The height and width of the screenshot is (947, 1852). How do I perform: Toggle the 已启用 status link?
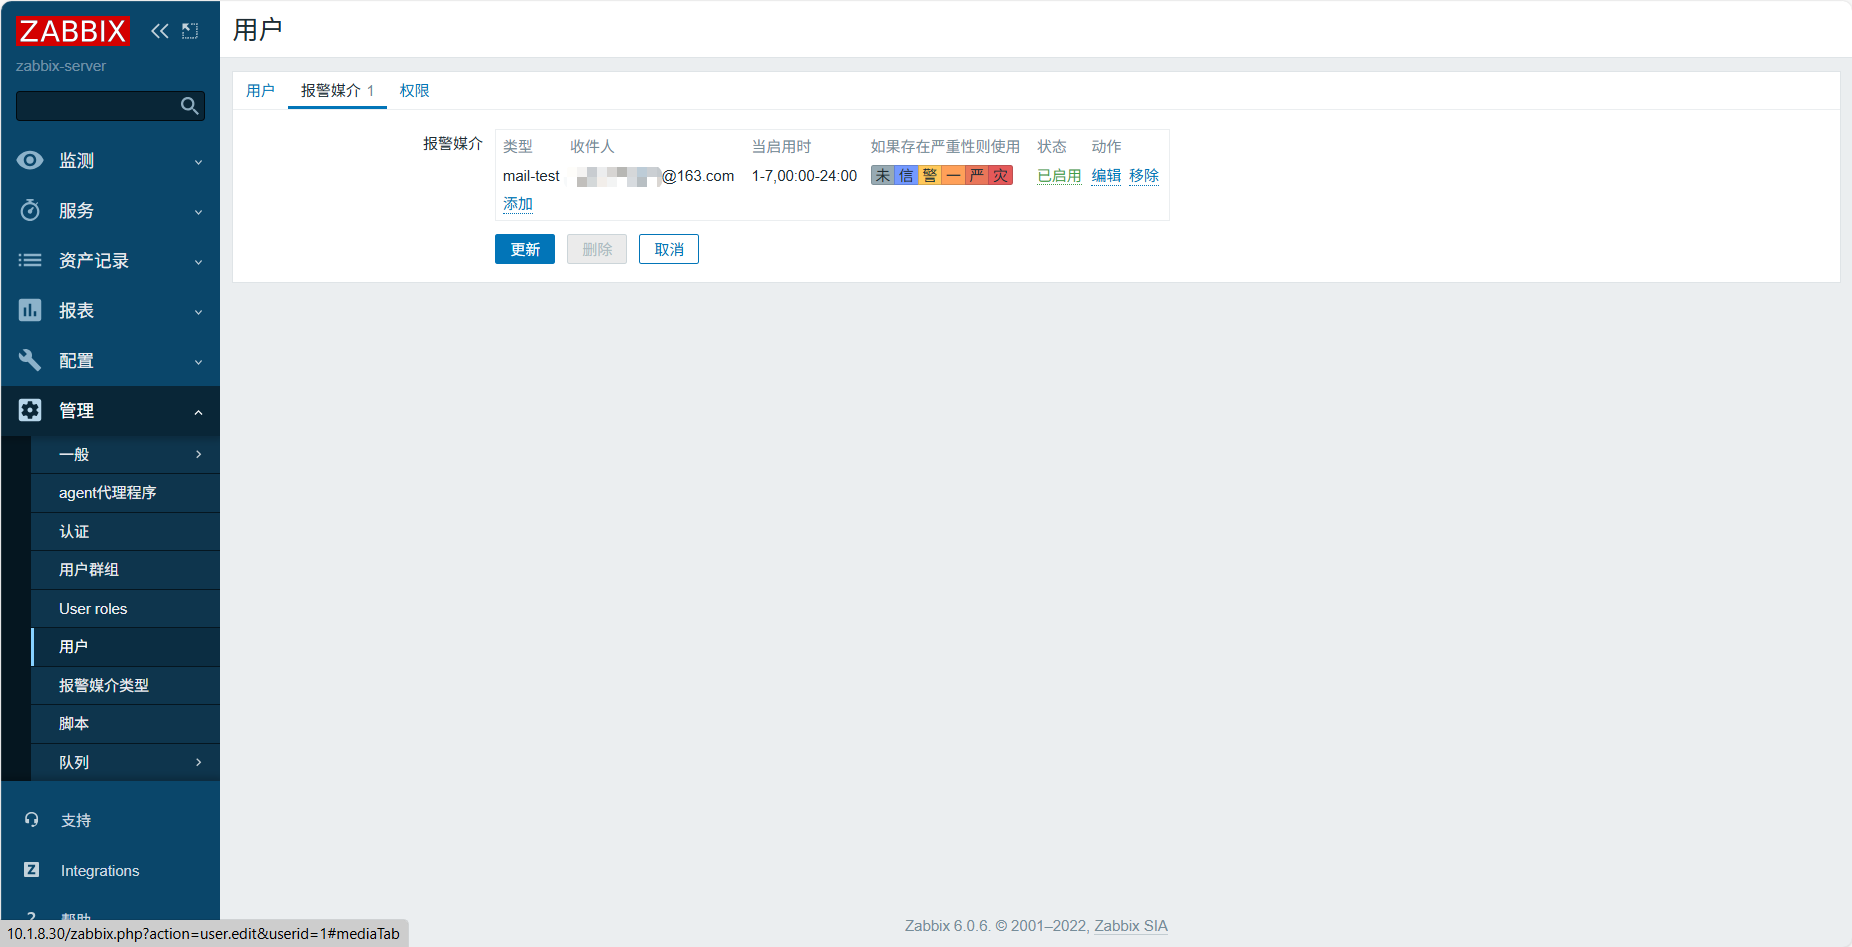point(1059,176)
